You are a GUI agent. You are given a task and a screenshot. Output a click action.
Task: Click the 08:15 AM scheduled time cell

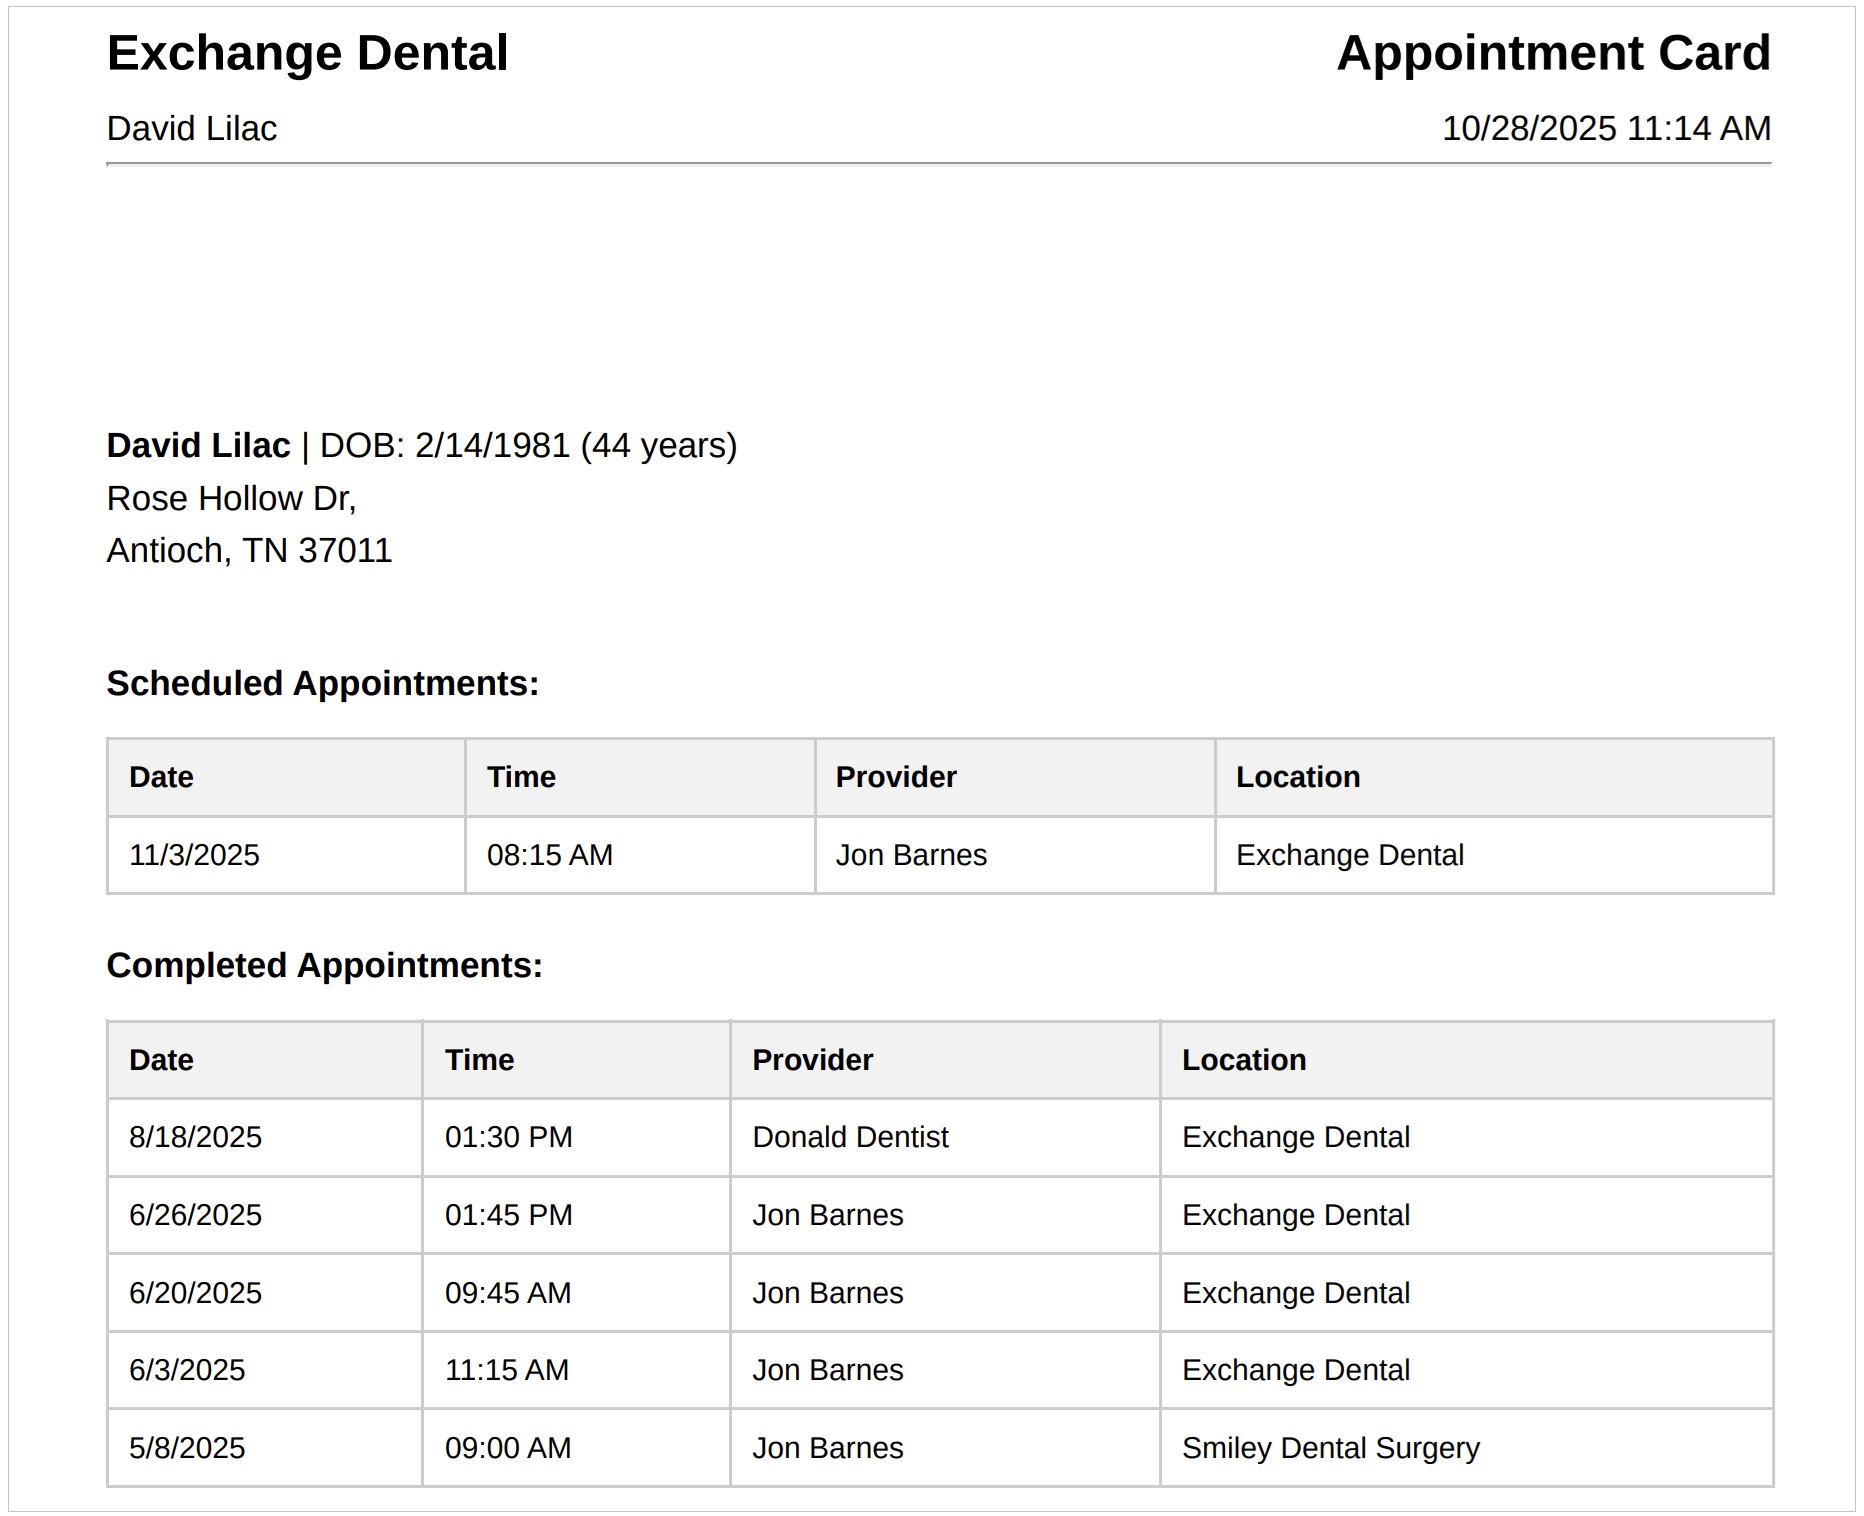point(549,855)
